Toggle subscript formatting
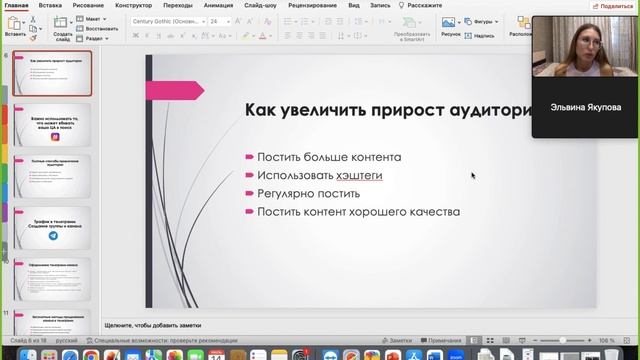This screenshot has height=360, width=640. 194,36
